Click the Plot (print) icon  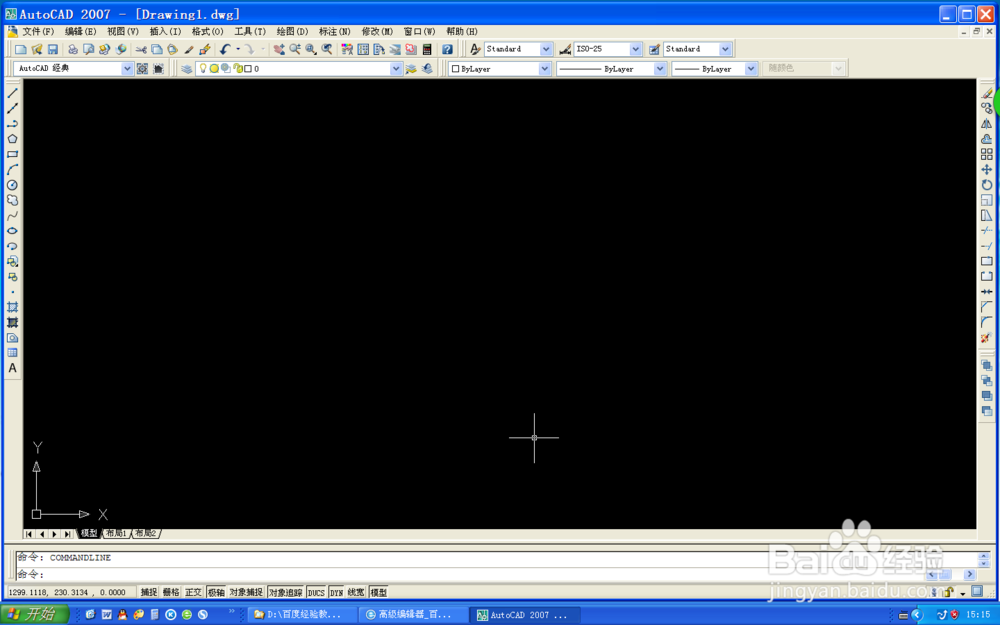73,49
